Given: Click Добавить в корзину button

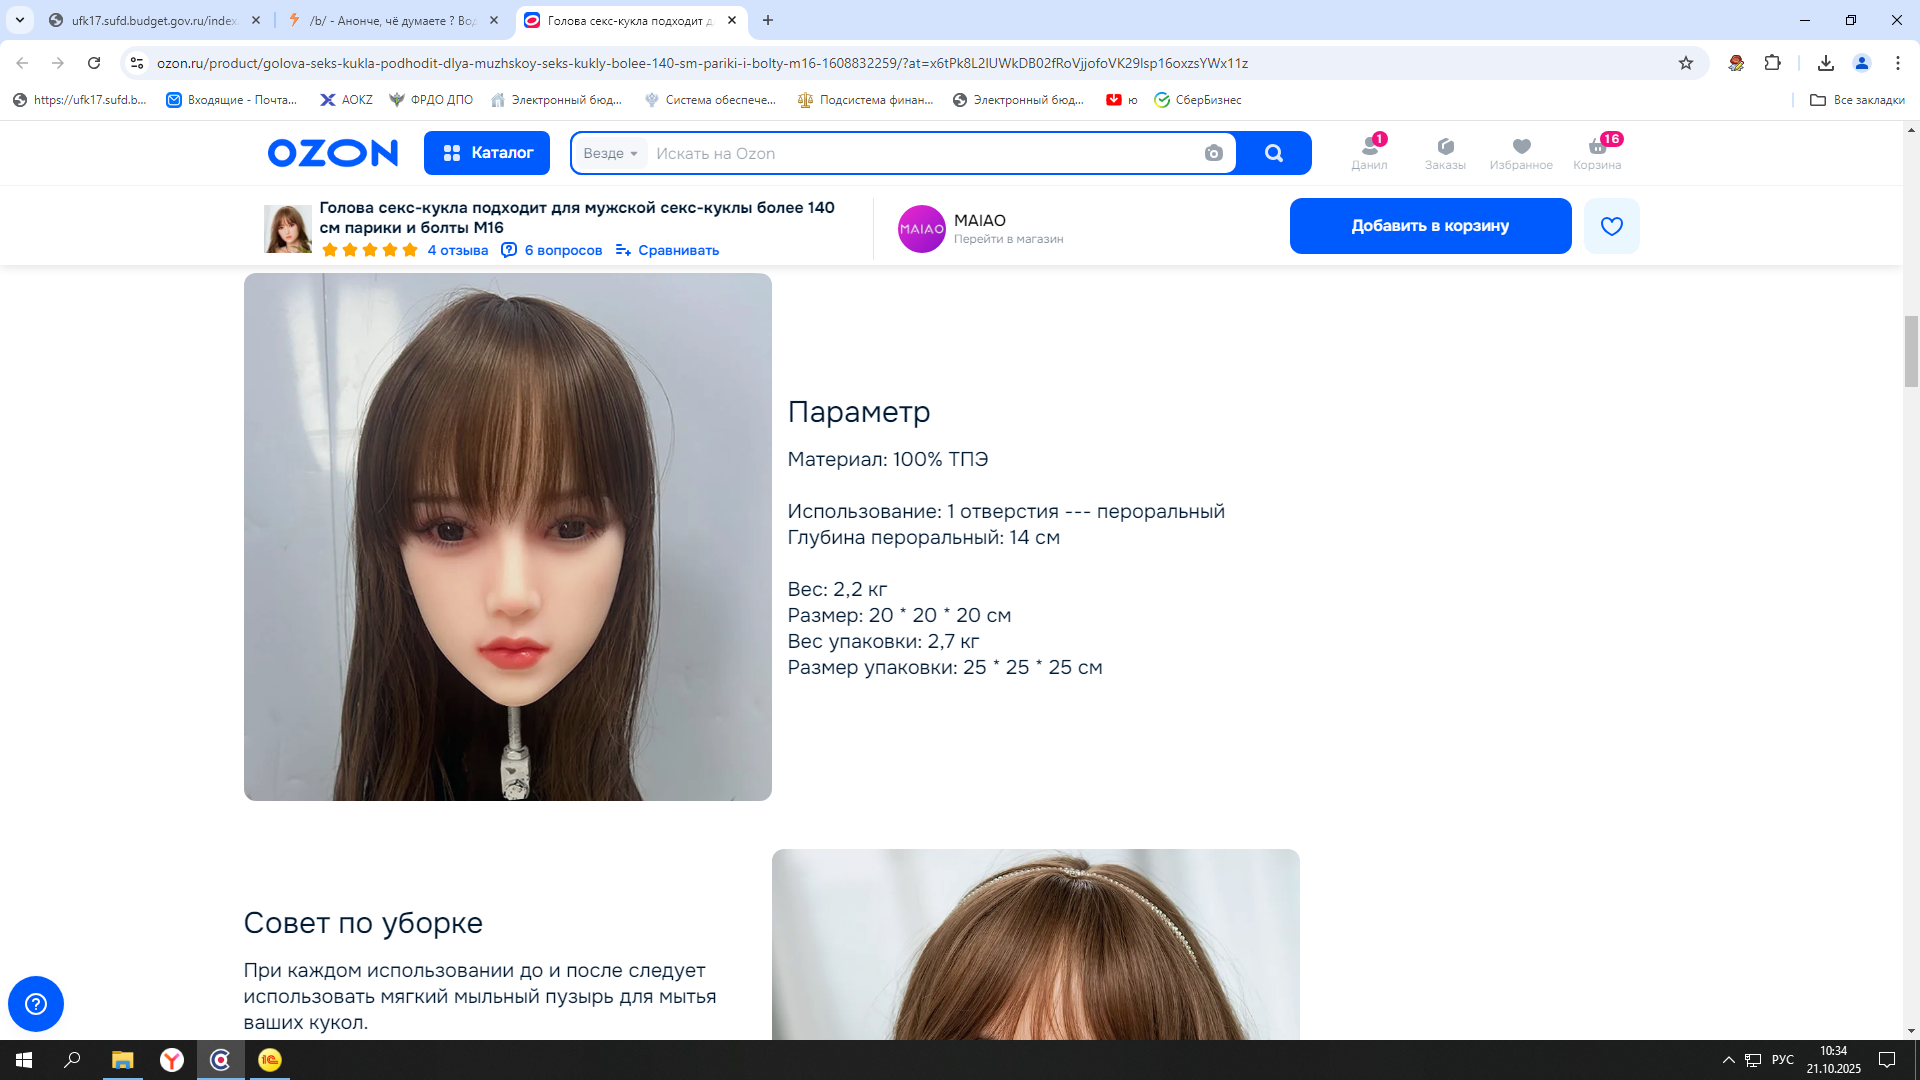Looking at the screenshot, I should [1430, 226].
